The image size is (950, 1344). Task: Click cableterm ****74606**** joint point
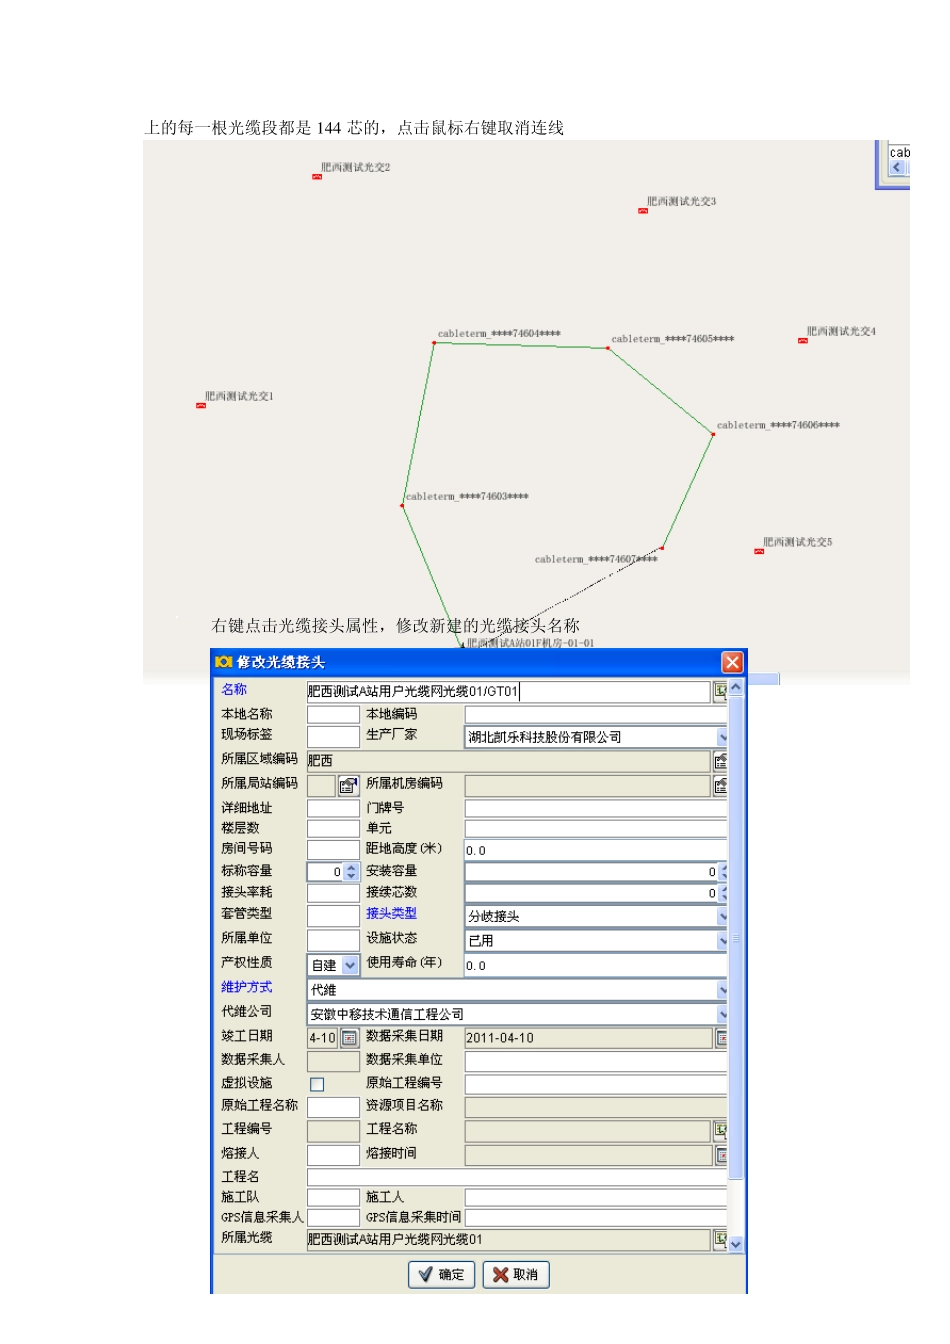(713, 434)
